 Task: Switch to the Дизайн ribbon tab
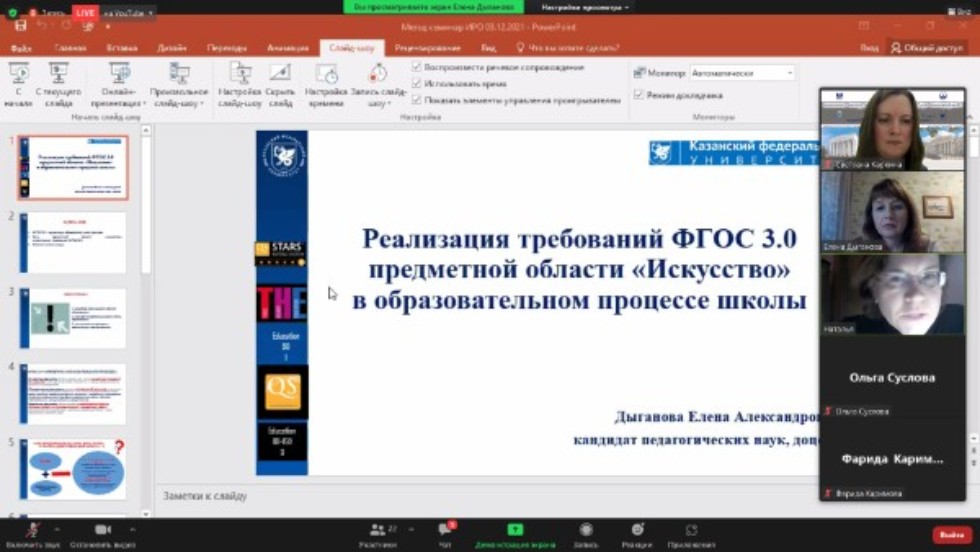pos(172,48)
